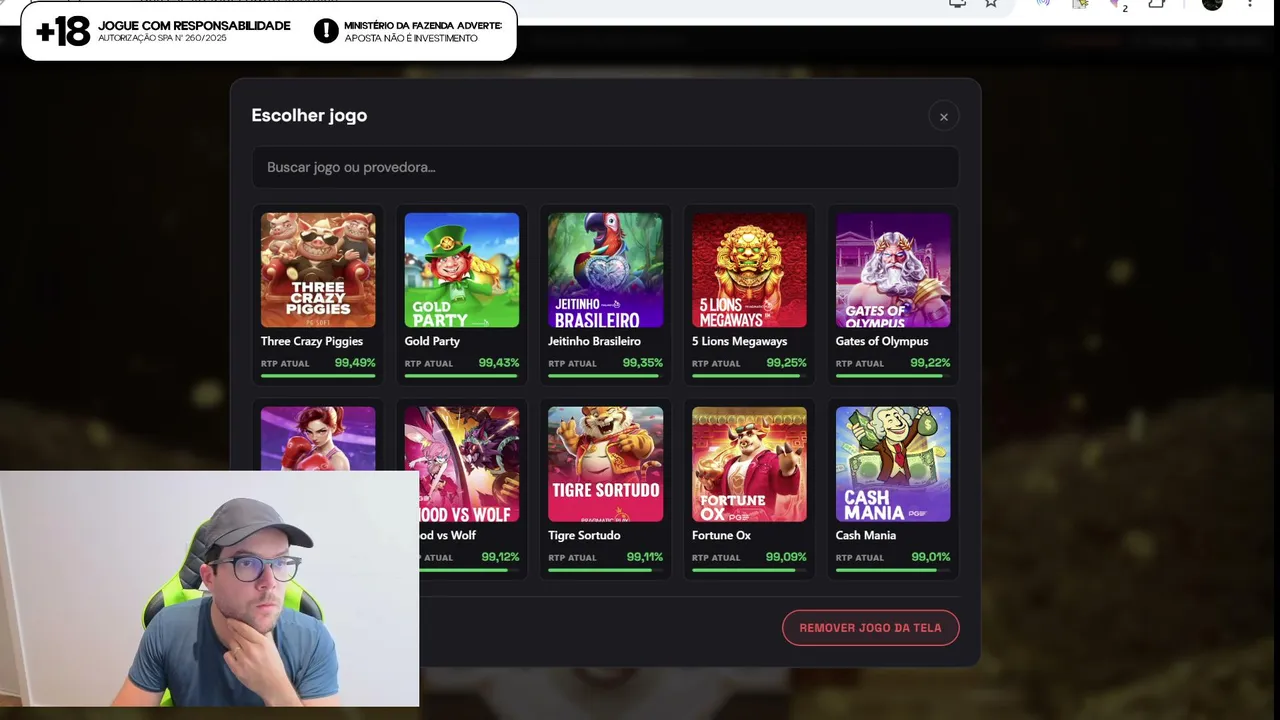This screenshot has height=720, width=1280.
Task: Click the 99,12% RTP value
Action: click(x=500, y=557)
